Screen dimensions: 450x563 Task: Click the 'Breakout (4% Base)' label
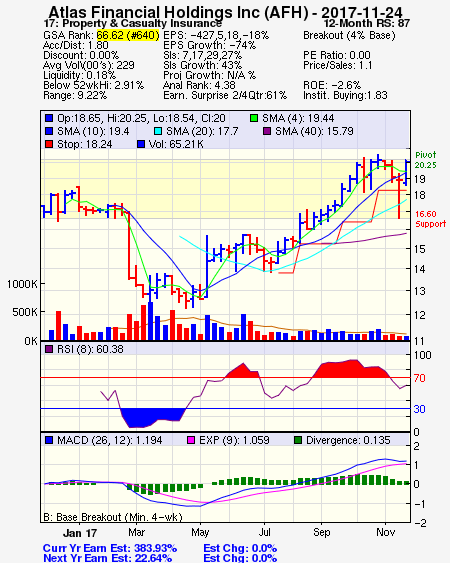(349, 35)
